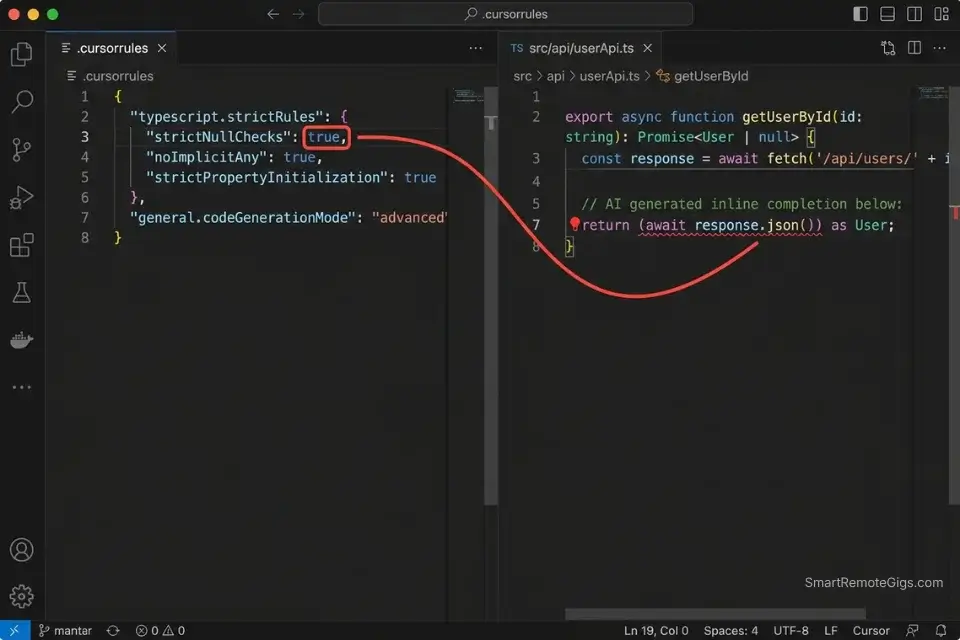
Task: Switch to the .cursorrules tab
Action: tap(112, 47)
